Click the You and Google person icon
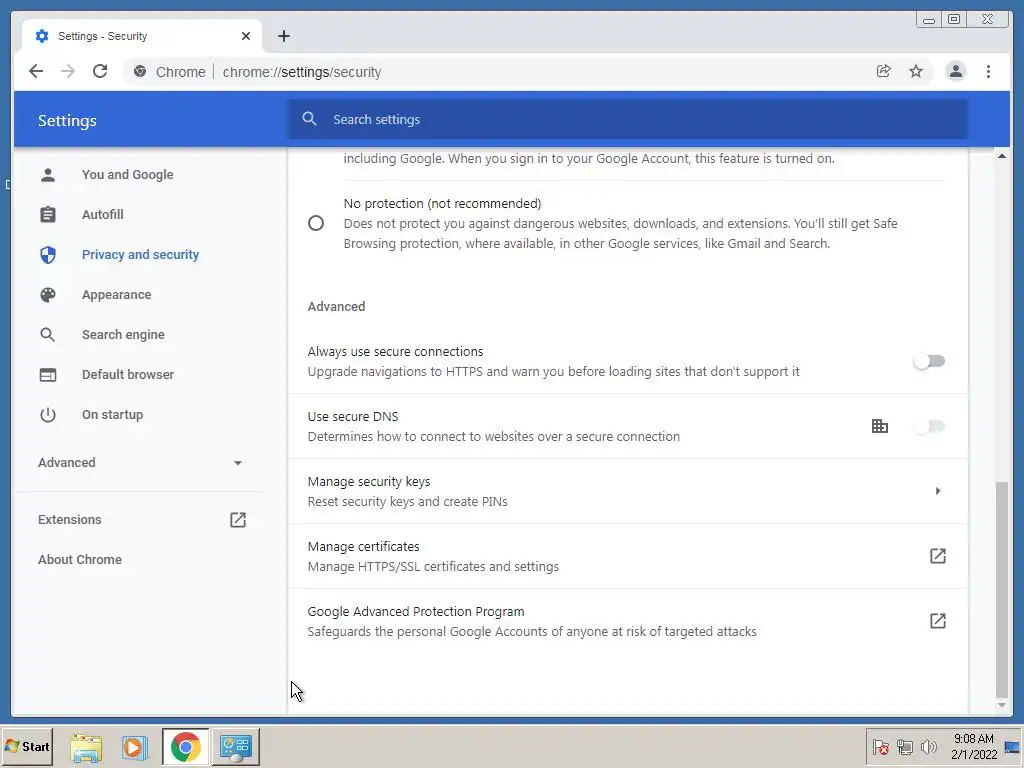This screenshot has width=1024, height=768. click(48, 174)
